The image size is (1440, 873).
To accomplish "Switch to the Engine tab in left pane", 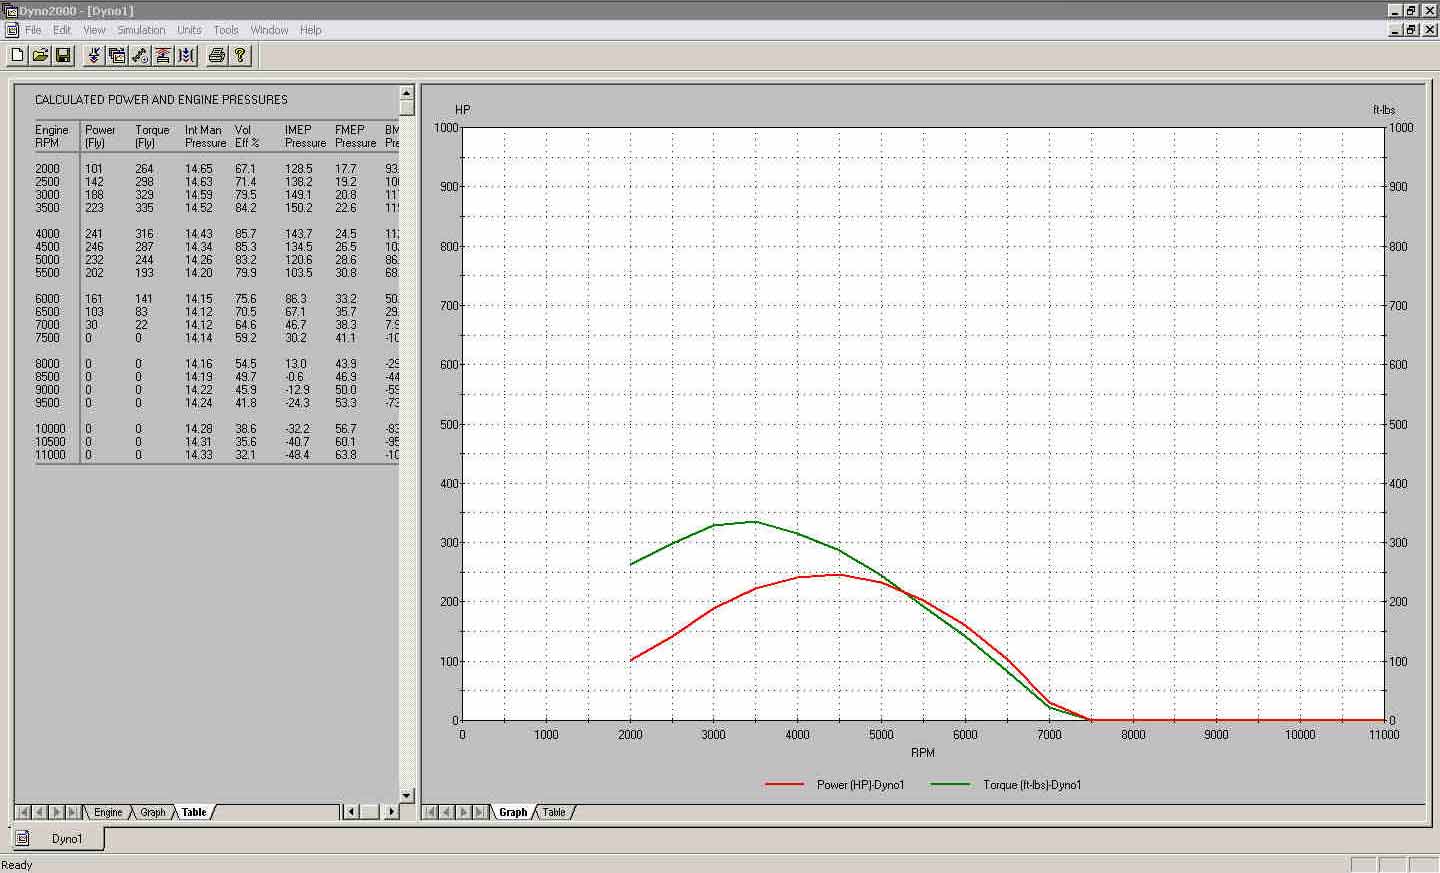I will [108, 812].
